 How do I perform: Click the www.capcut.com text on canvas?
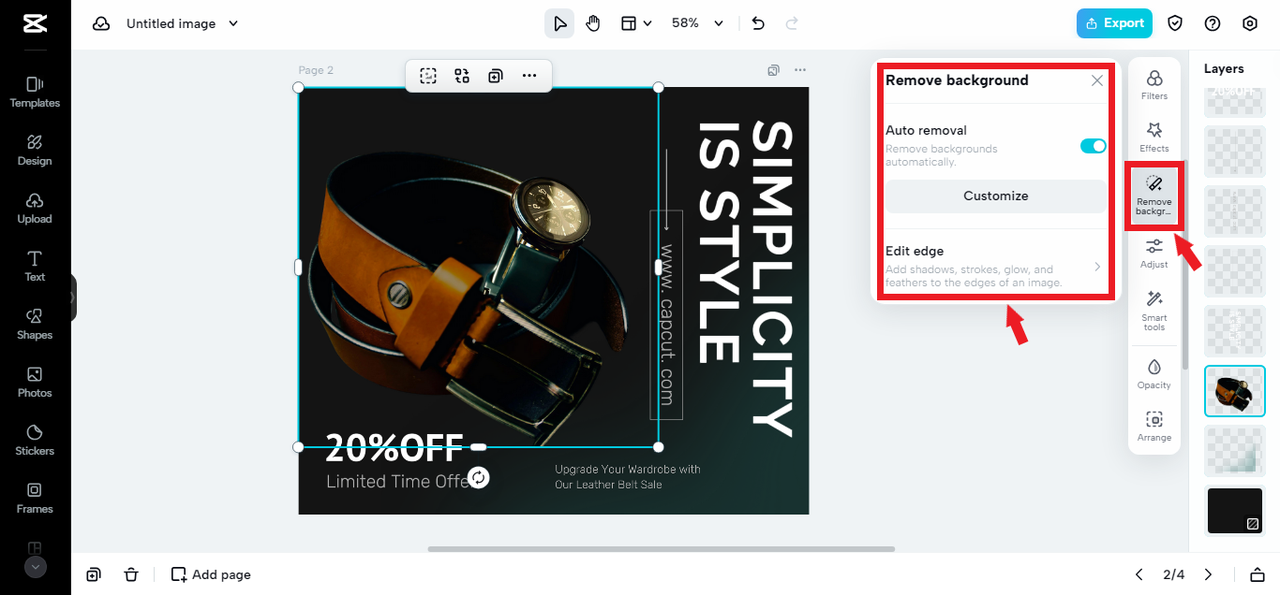point(666,325)
